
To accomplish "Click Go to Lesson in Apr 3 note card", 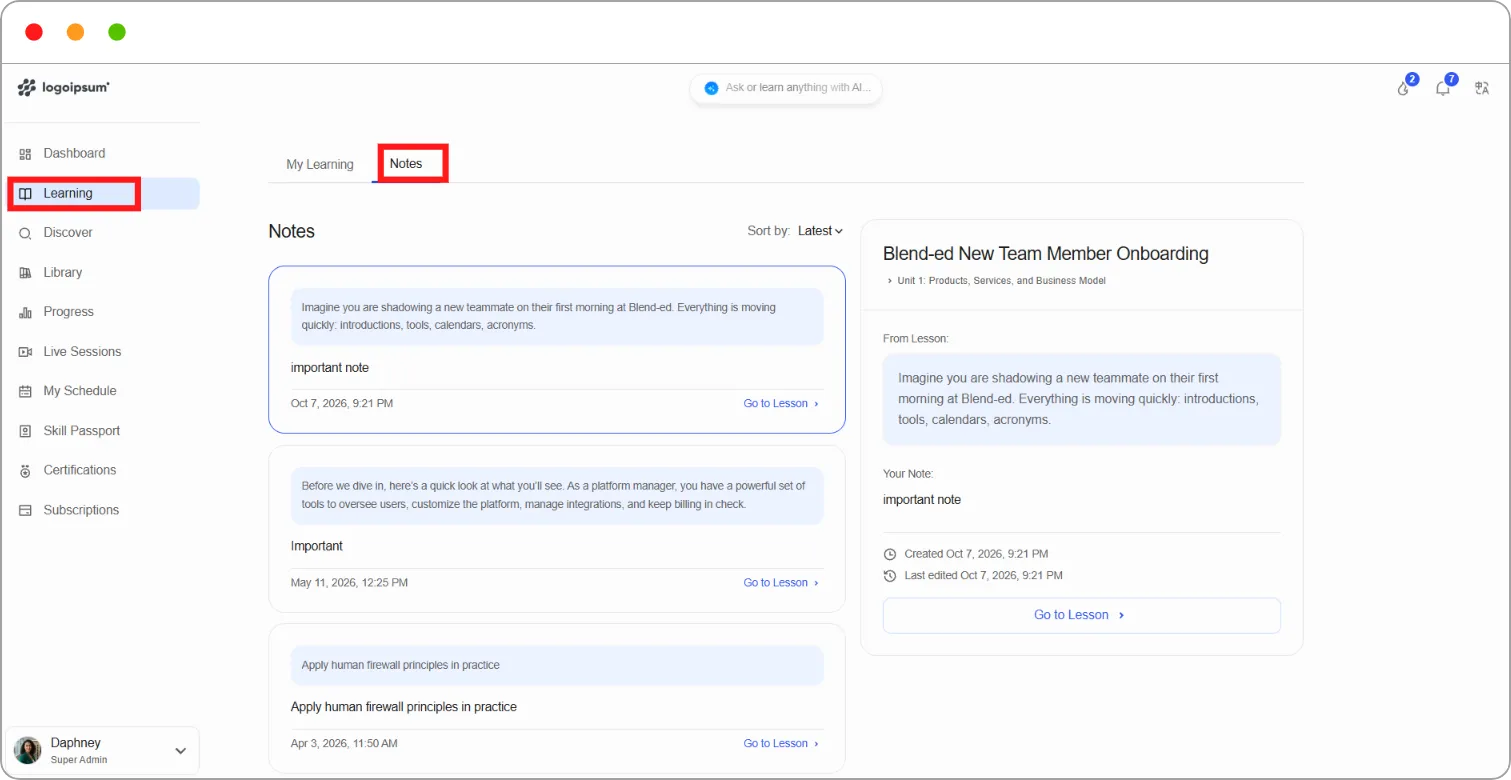I will [781, 744].
